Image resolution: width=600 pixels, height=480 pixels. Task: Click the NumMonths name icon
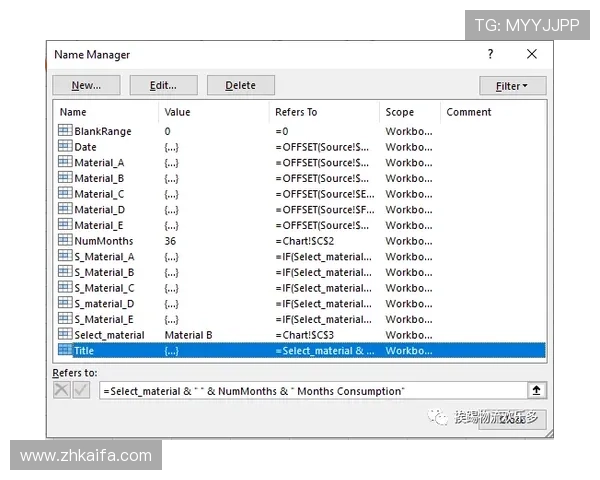coord(65,241)
